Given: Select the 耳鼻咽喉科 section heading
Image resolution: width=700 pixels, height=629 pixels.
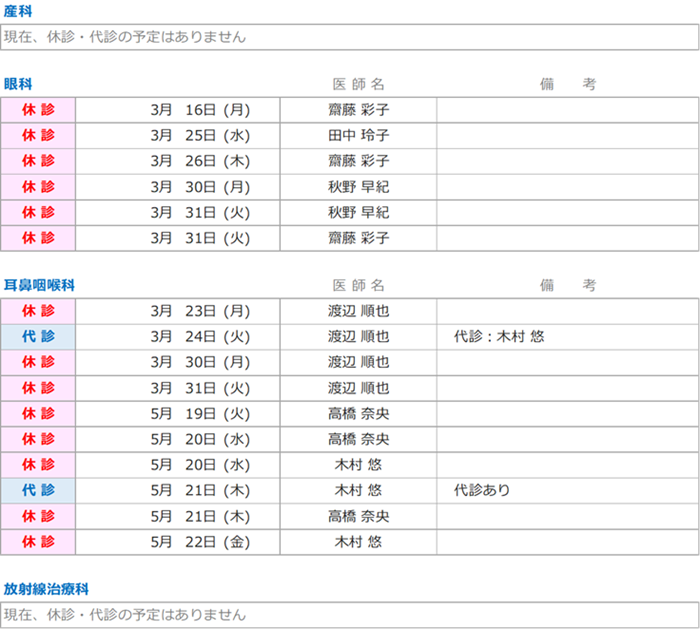Looking at the screenshot, I should coord(39,285).
